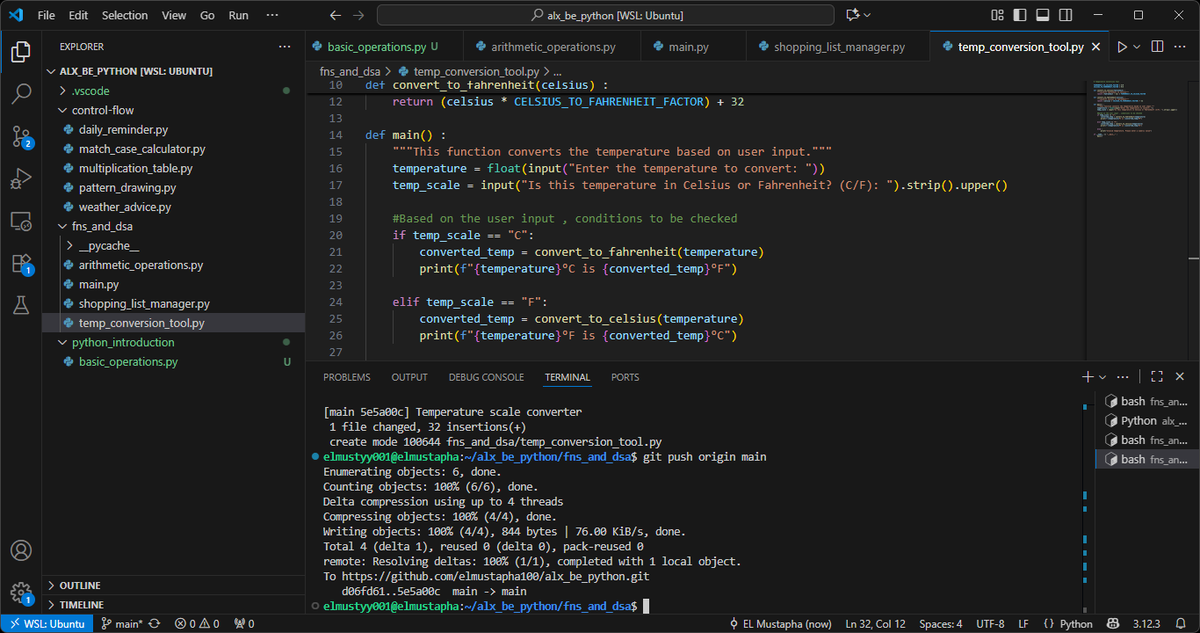1200x633 pixels.
Task: Close the terminal panel
Action: point(1181,377)
